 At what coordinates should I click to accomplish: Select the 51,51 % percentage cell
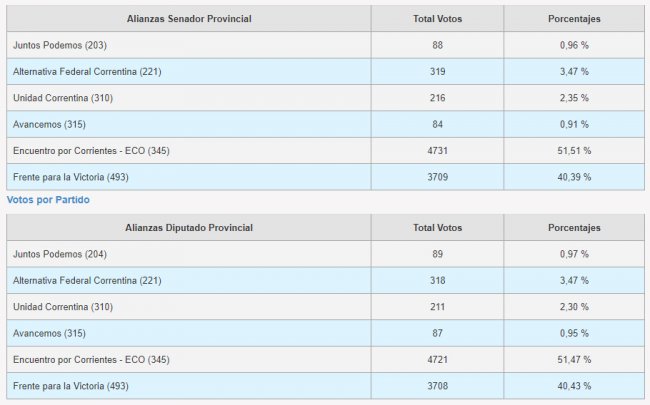point(574,150)
